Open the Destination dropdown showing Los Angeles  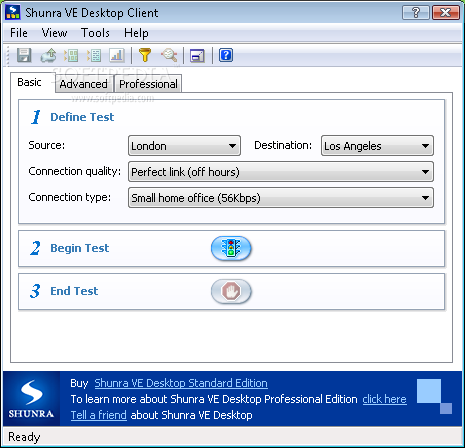377,146
